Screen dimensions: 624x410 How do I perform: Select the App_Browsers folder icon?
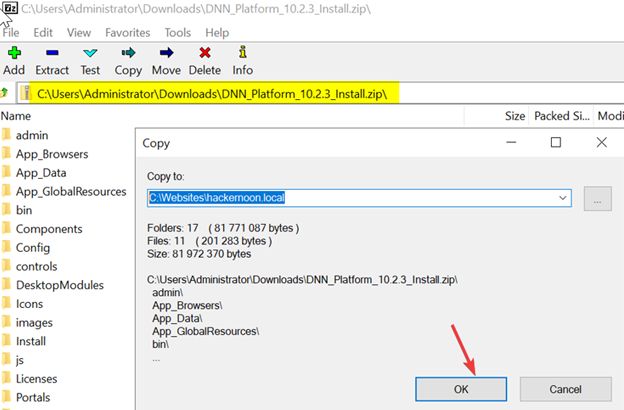6,154
